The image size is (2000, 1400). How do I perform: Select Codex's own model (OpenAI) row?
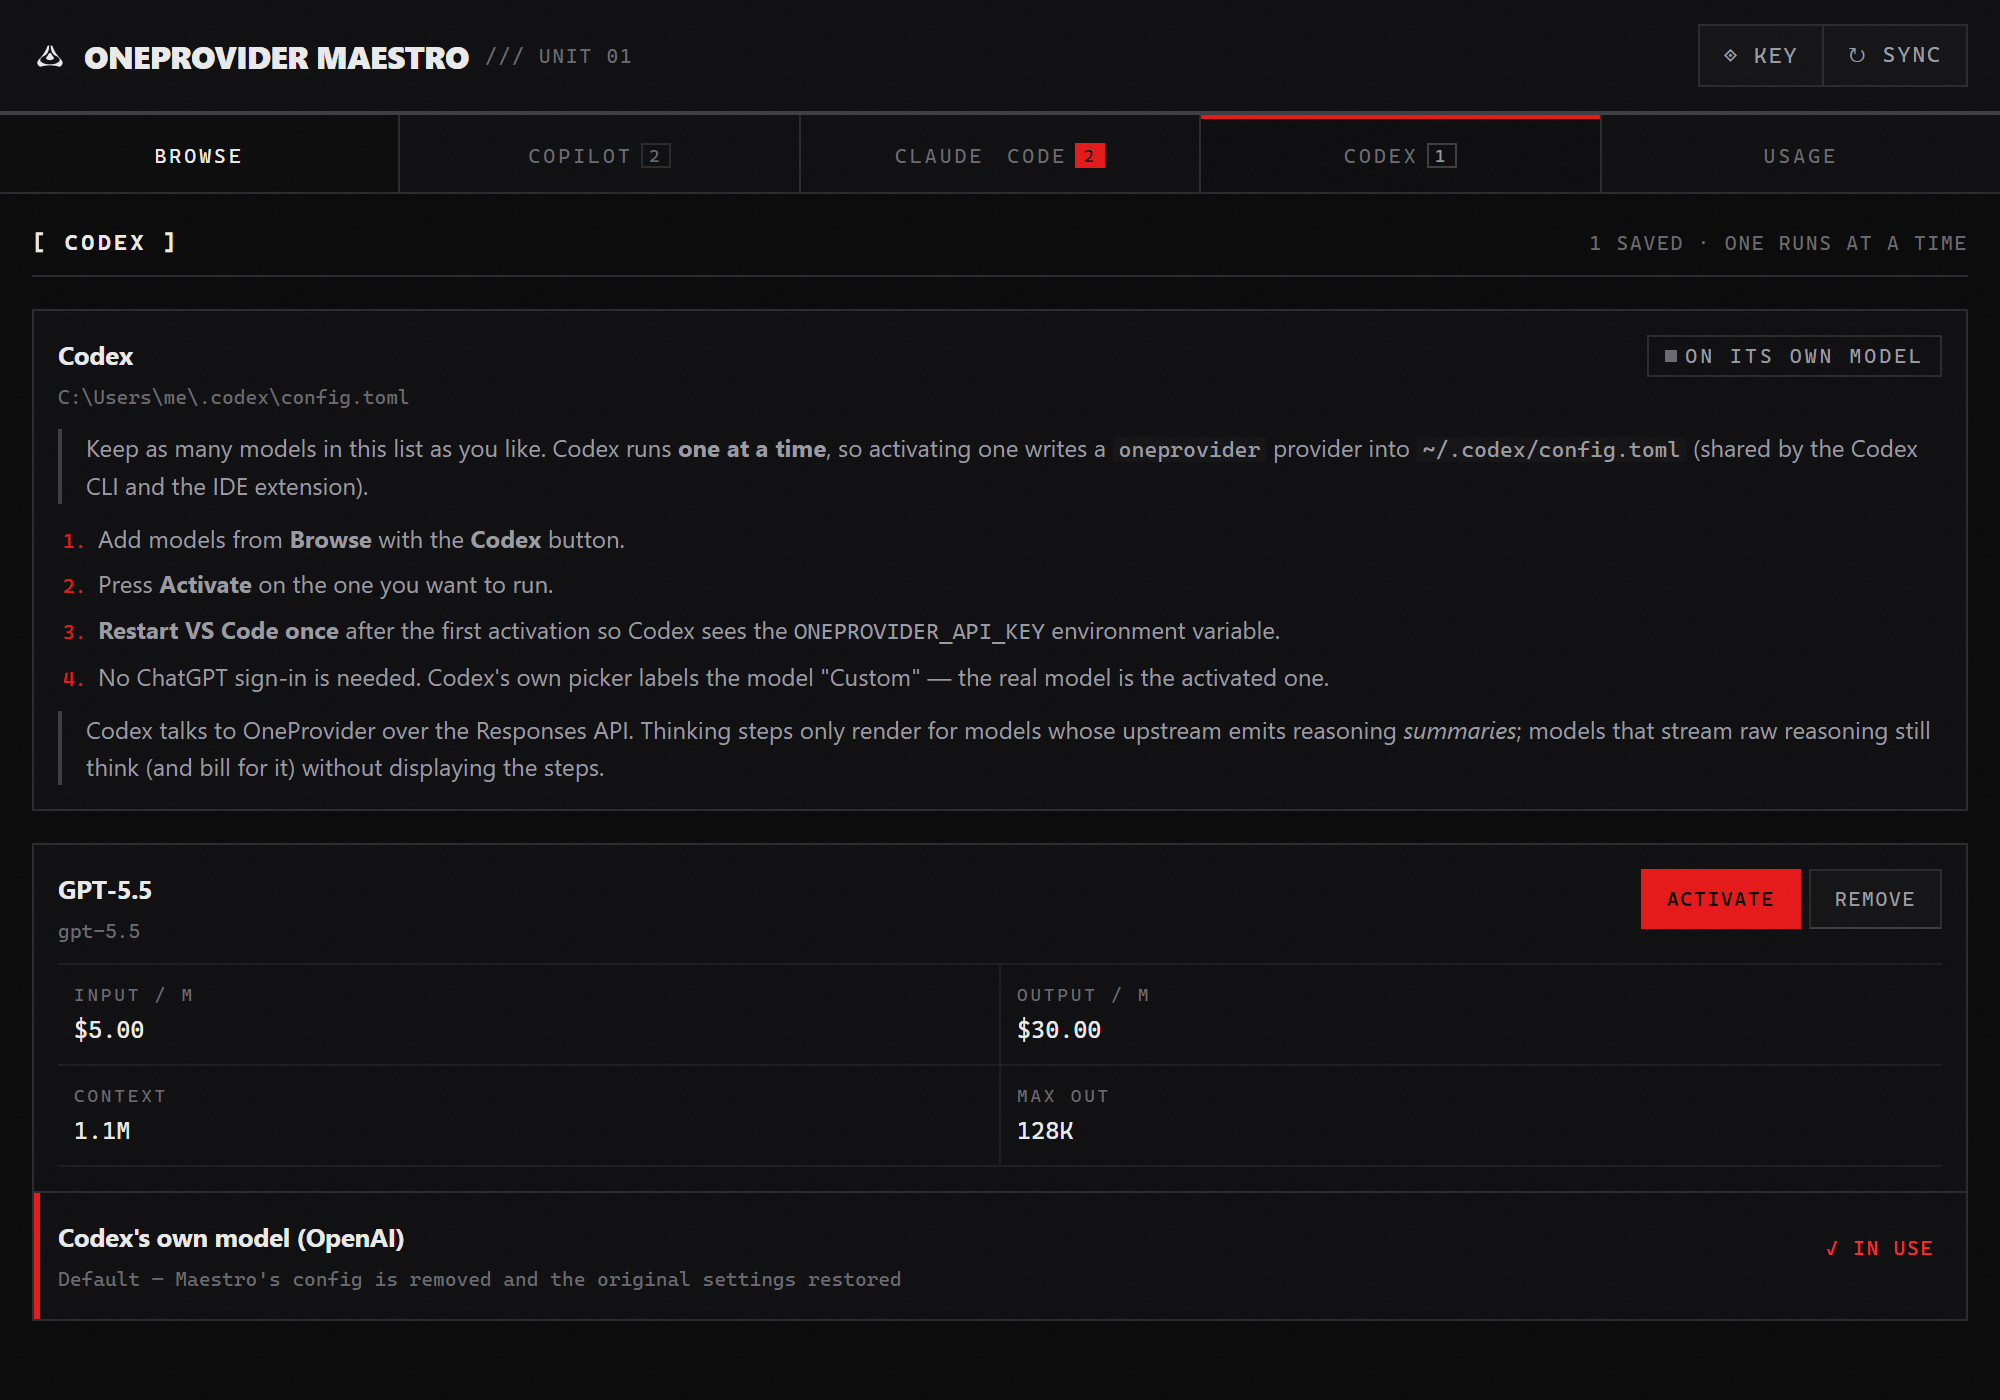click(x=1000, y=1256)
